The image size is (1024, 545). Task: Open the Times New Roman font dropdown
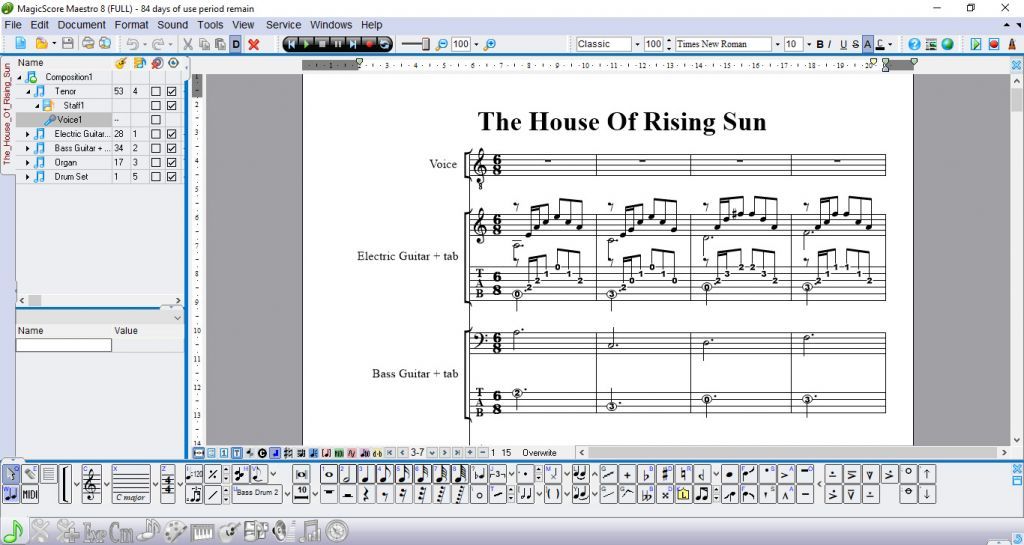777,44
